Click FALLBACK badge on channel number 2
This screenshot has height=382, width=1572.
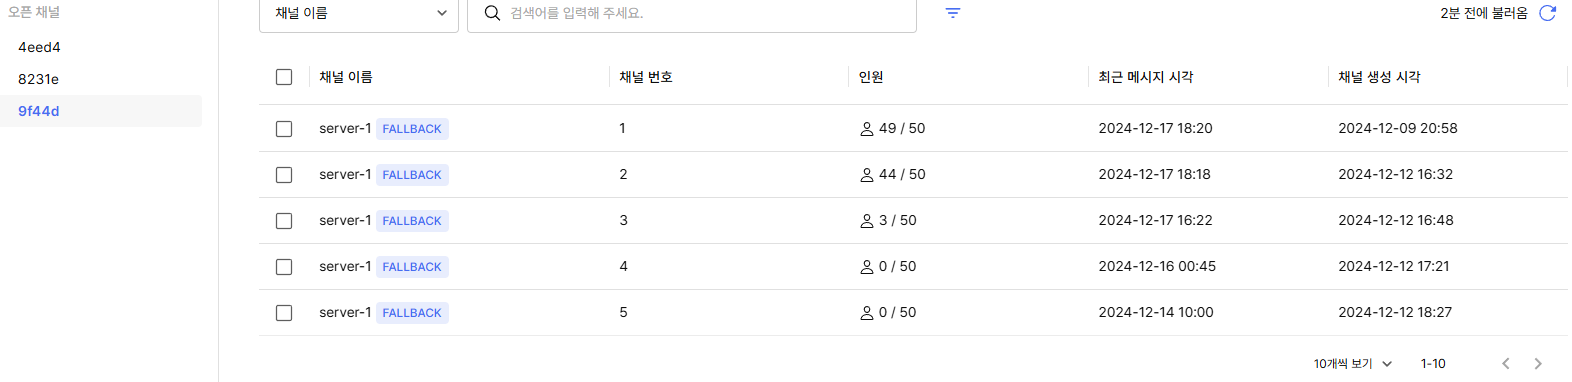pyautogui.click(x=412, y=175)
